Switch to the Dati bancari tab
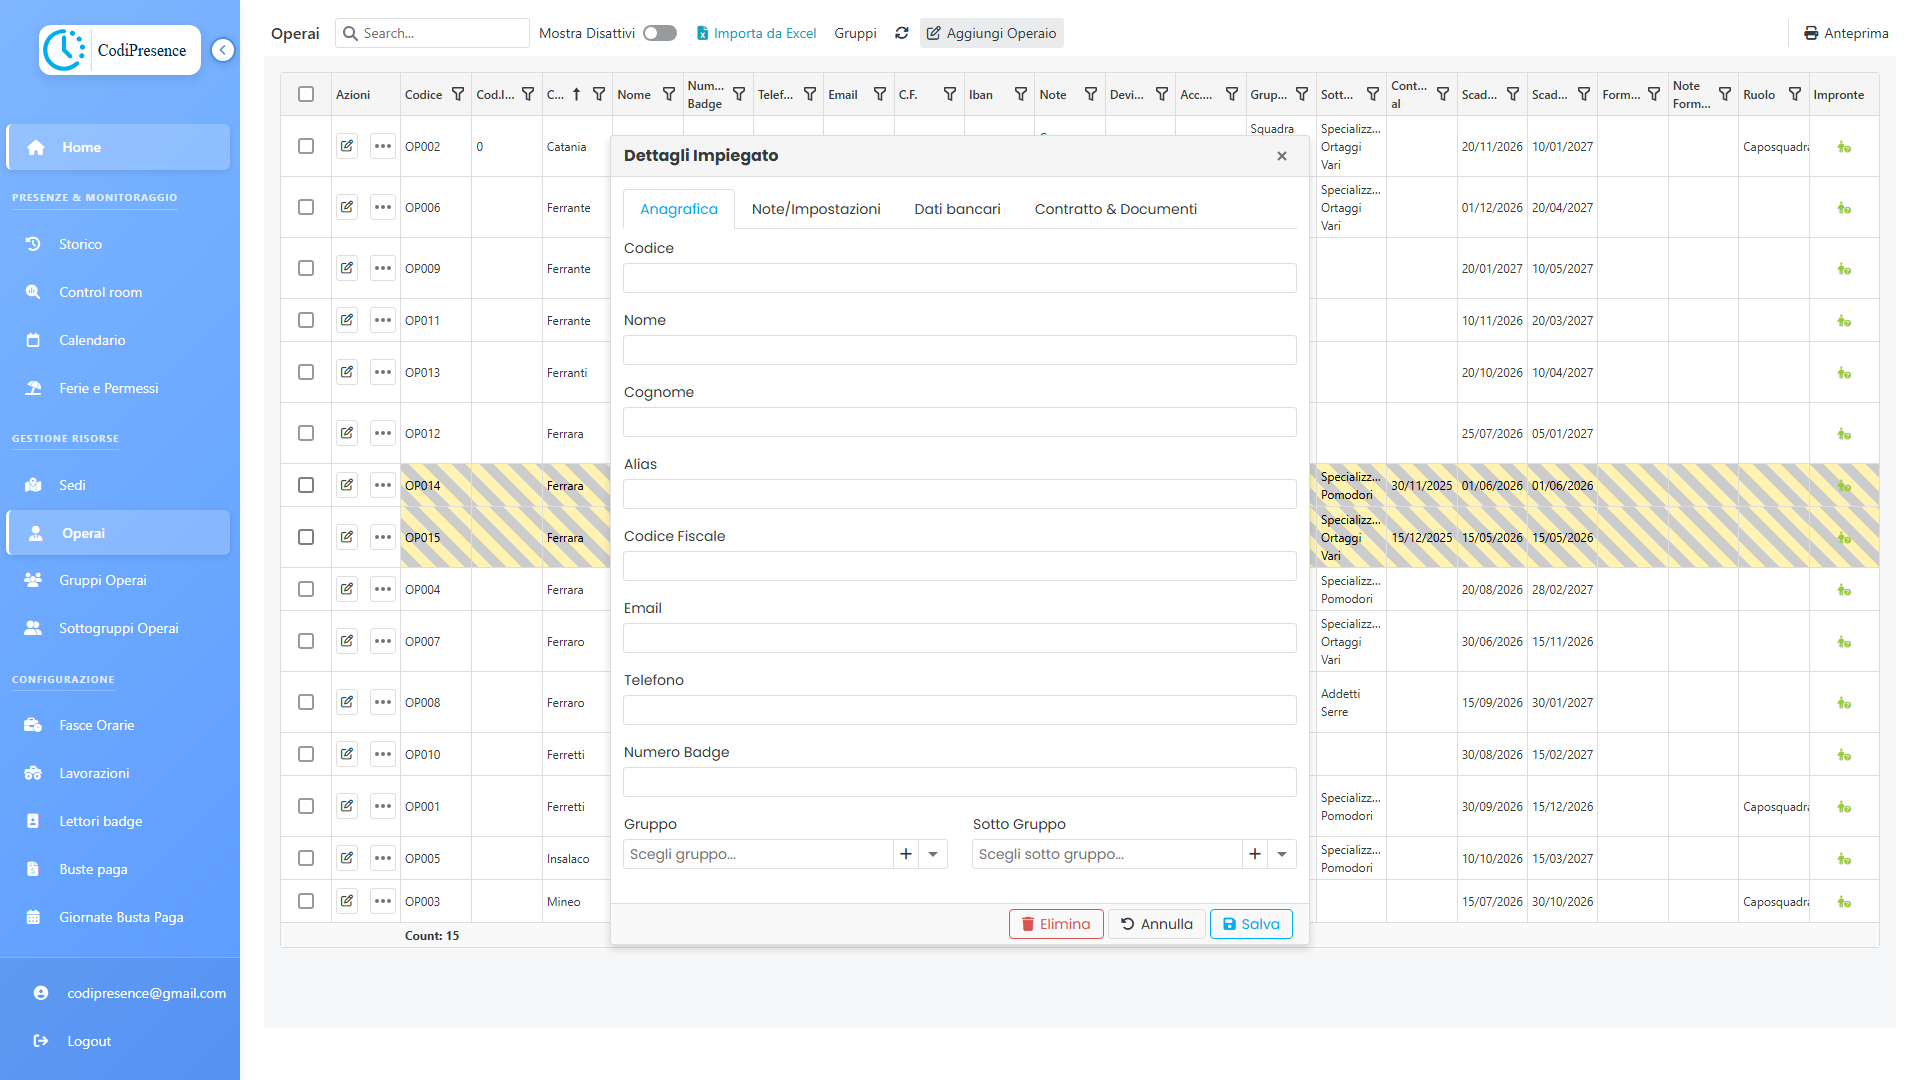Image resolution: width=1920 pixels, height=1080 pixels. pyautogui.click(x=957, y=209)
